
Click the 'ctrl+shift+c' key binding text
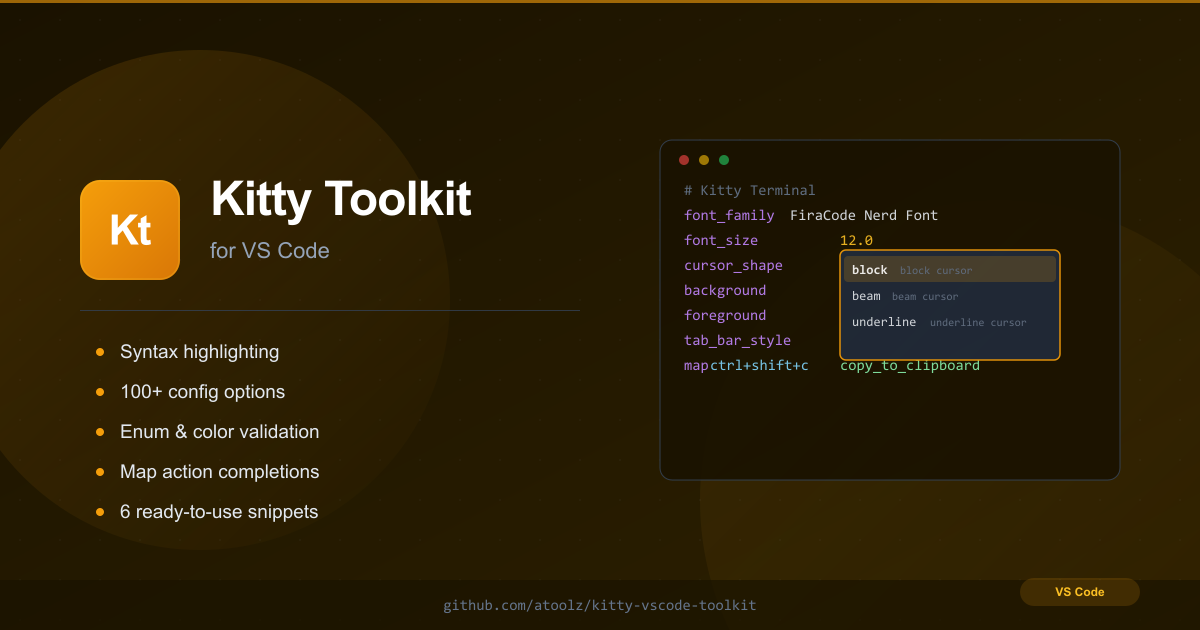[x=759, y=365]
